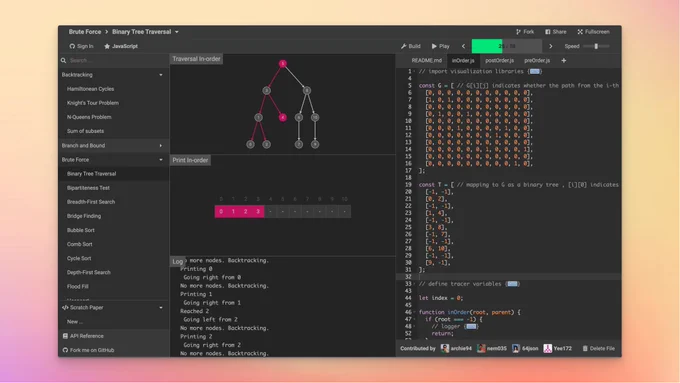Image resolution: width=680 pixels, height=383 pixels.
Task: Play the visualization
Action: (441, 46)
